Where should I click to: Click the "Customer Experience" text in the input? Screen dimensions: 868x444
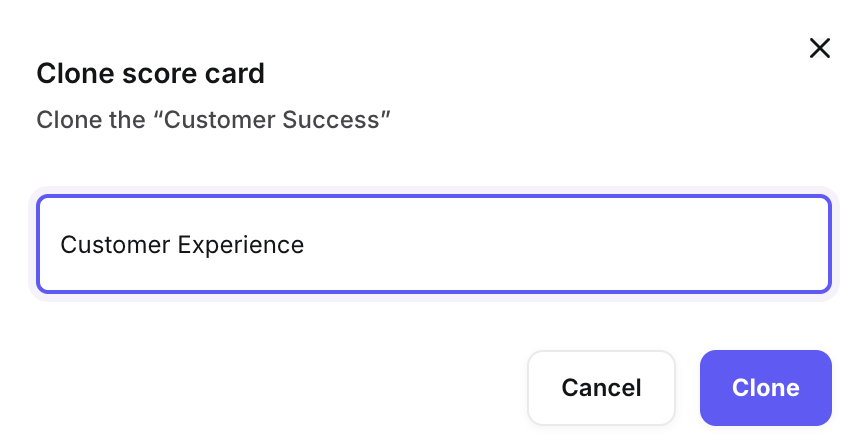[x=182, y=244]
